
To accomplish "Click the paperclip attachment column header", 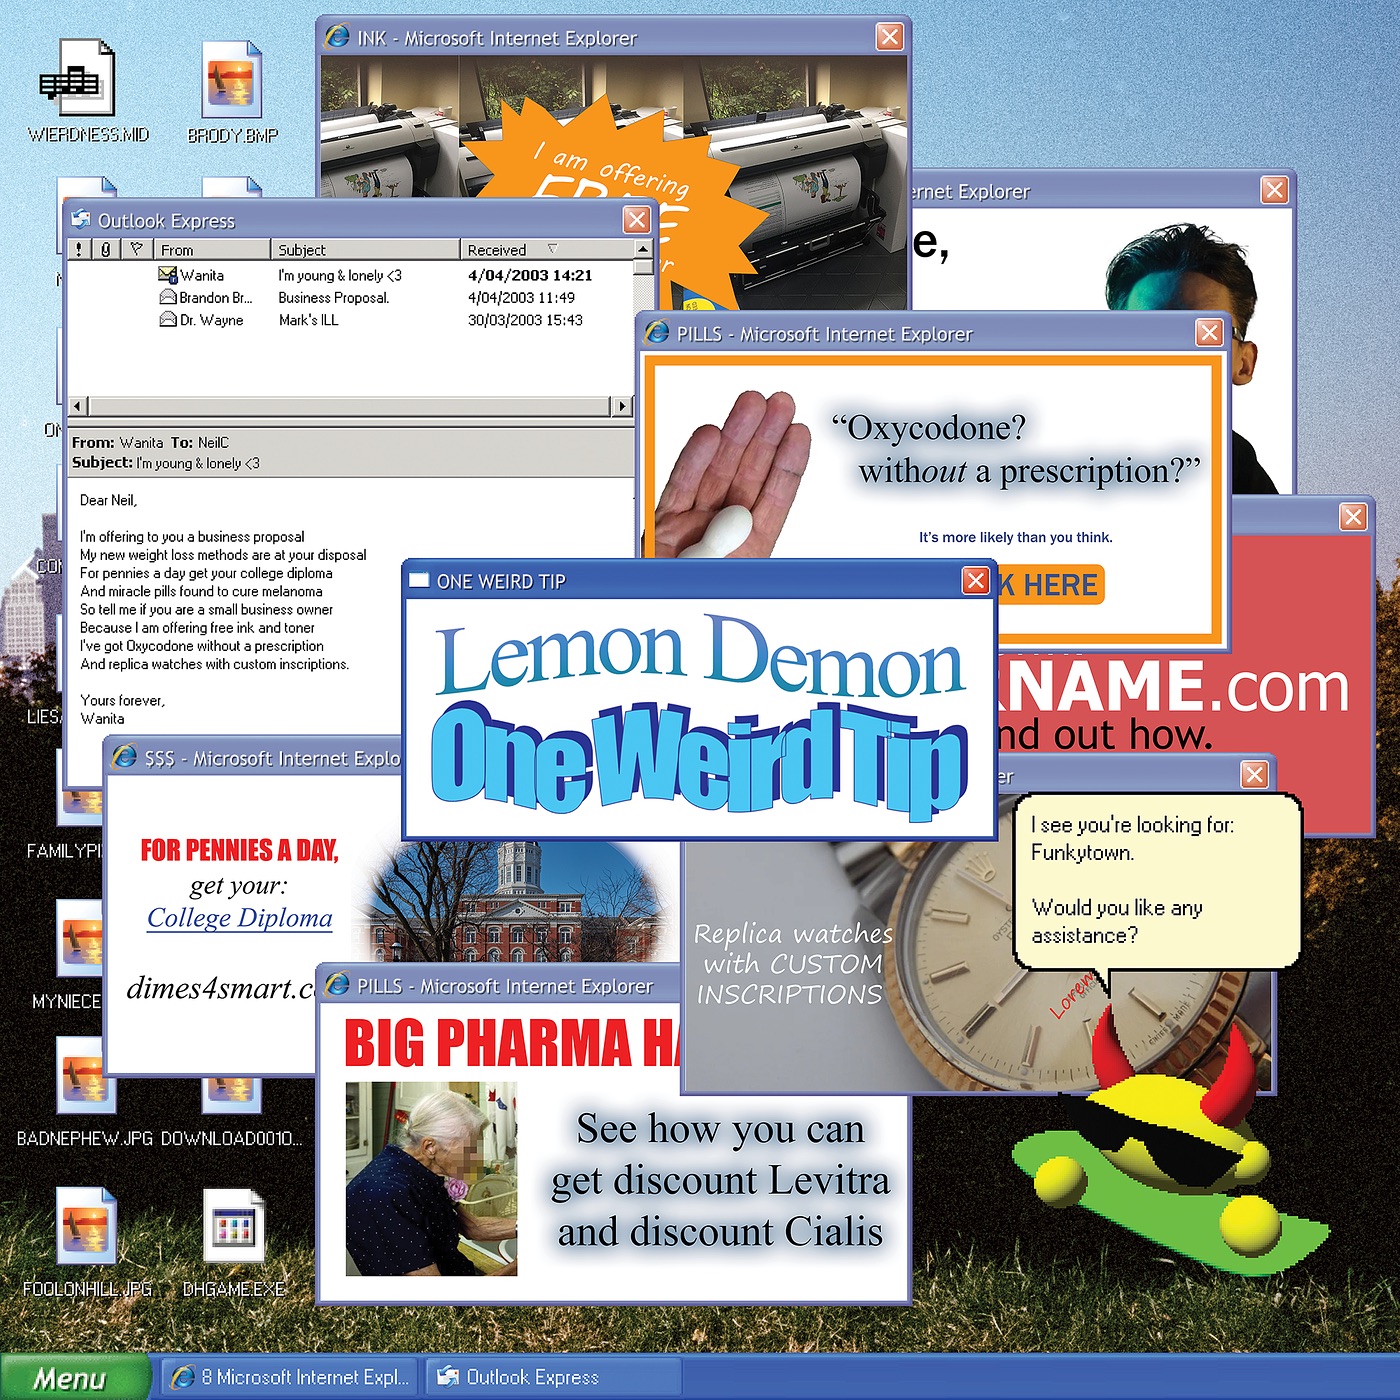I will [x=106, y=250].
